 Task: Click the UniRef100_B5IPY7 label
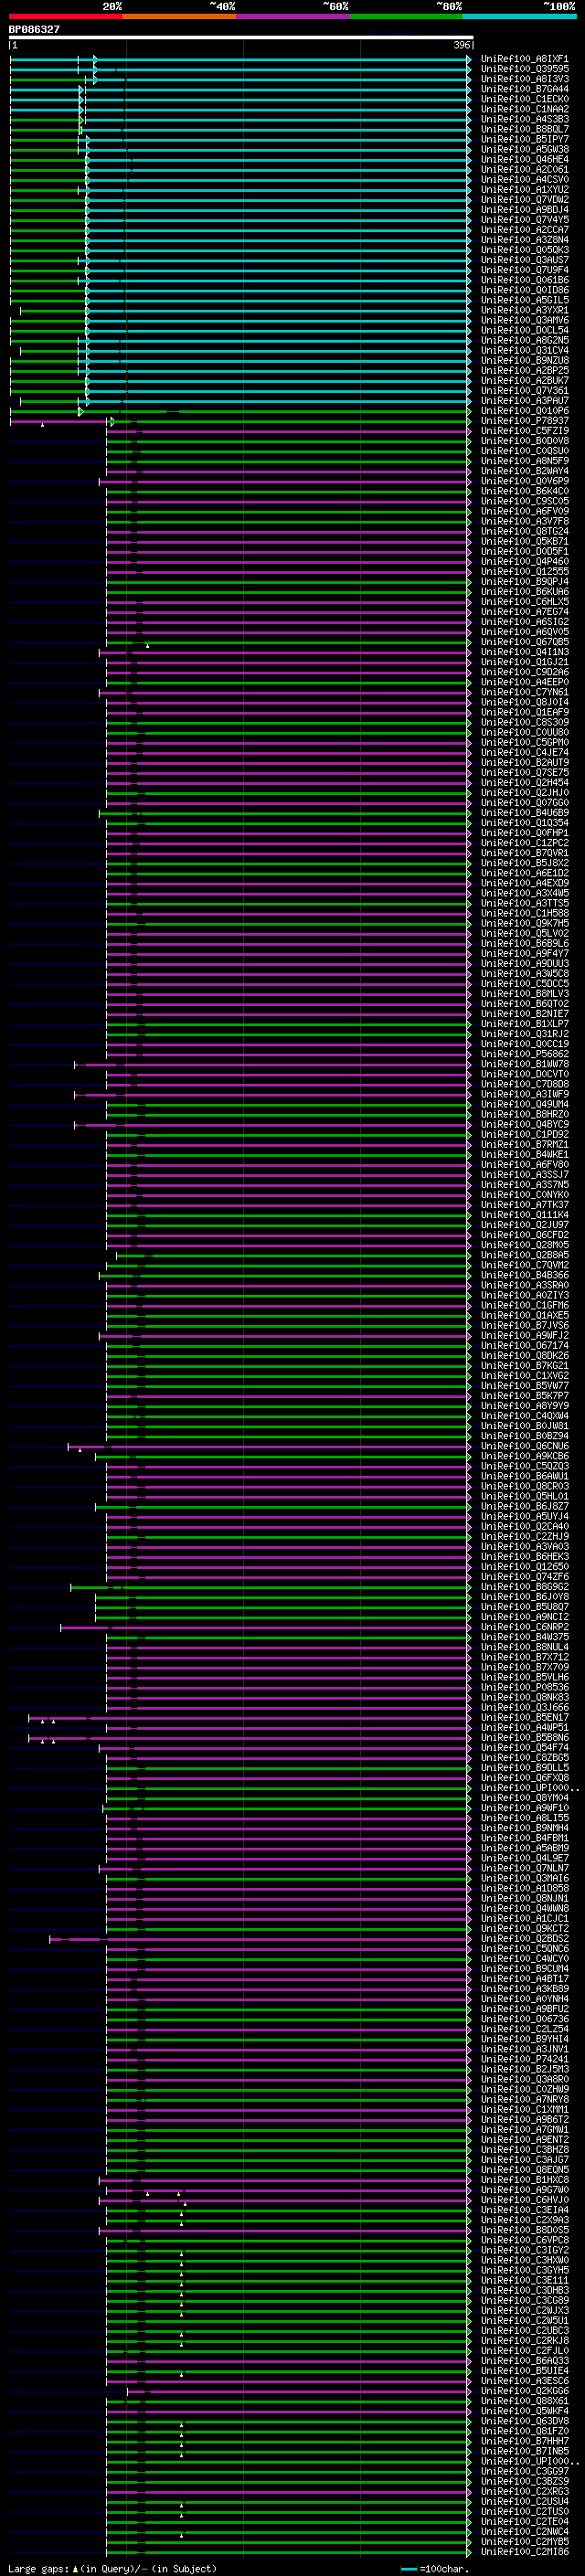click(525, 139)
